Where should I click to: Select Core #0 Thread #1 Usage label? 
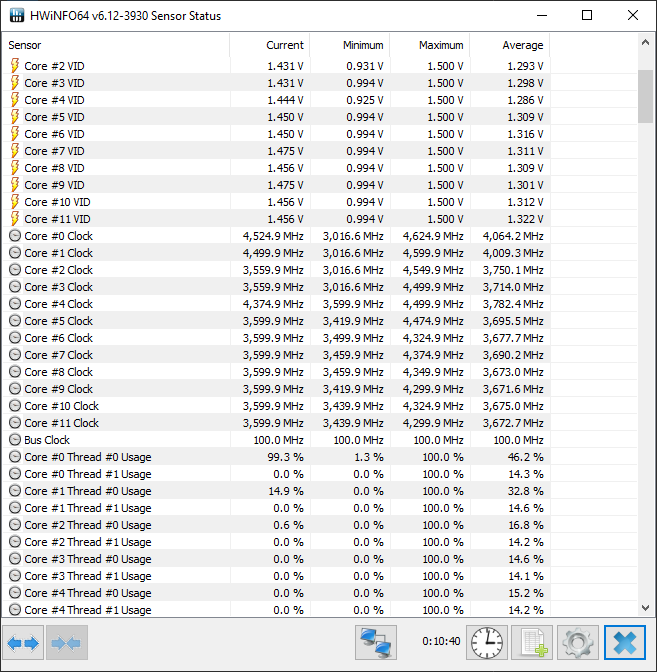(88, 474)
